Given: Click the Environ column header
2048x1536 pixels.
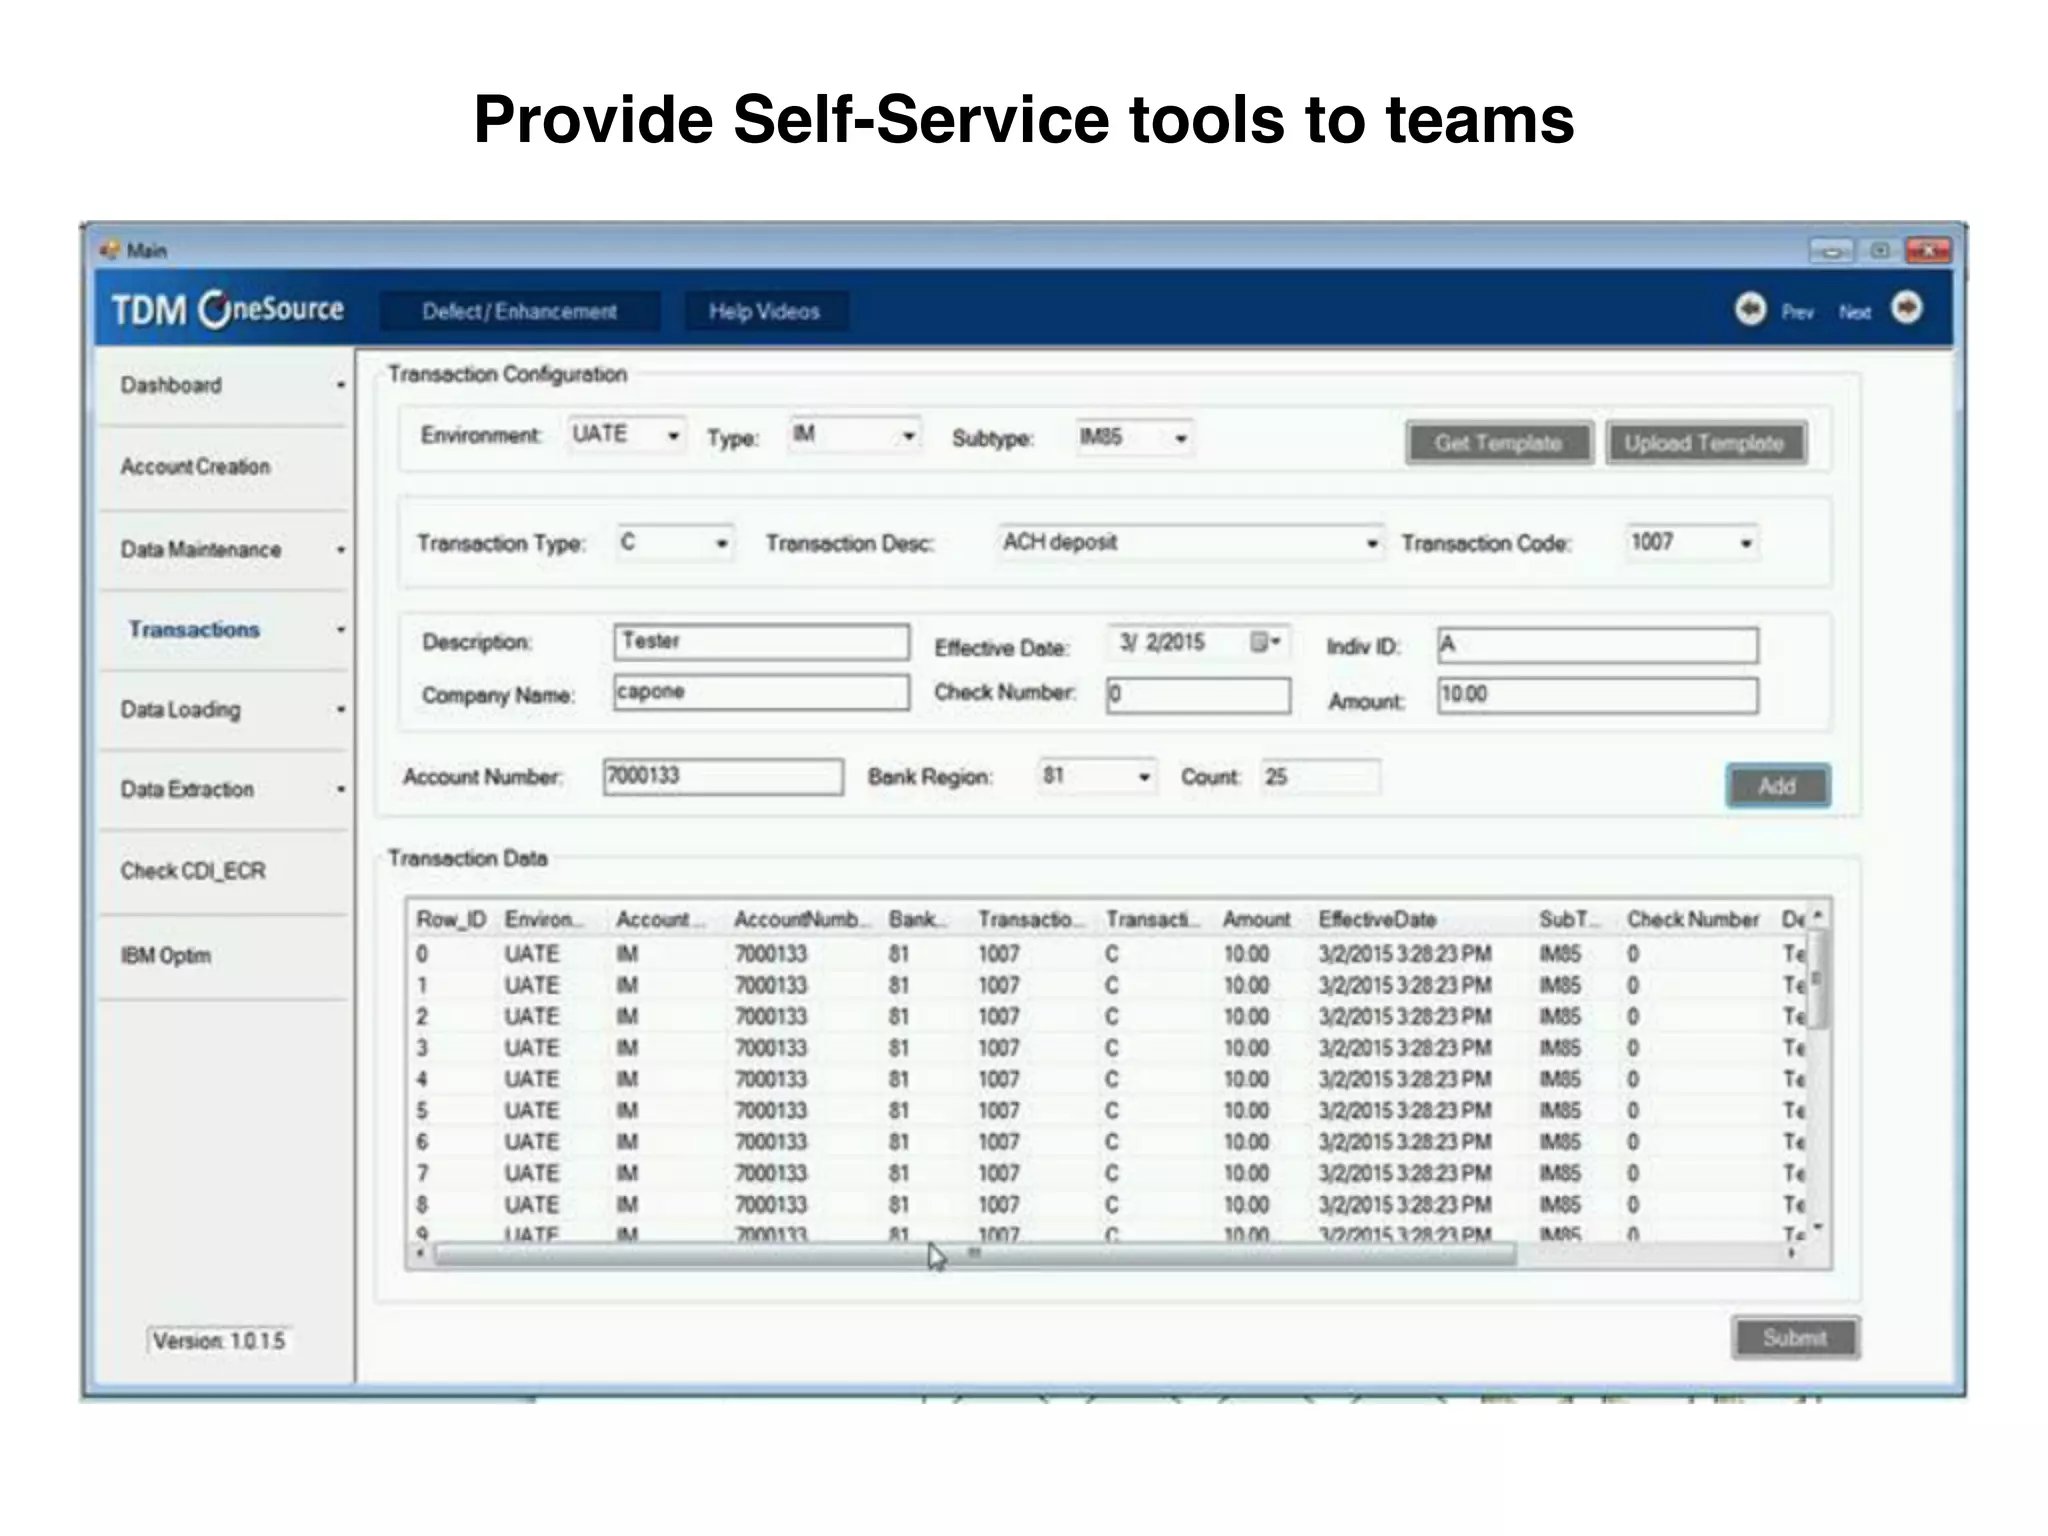Looking at the screenshot, I should [544, 919].
